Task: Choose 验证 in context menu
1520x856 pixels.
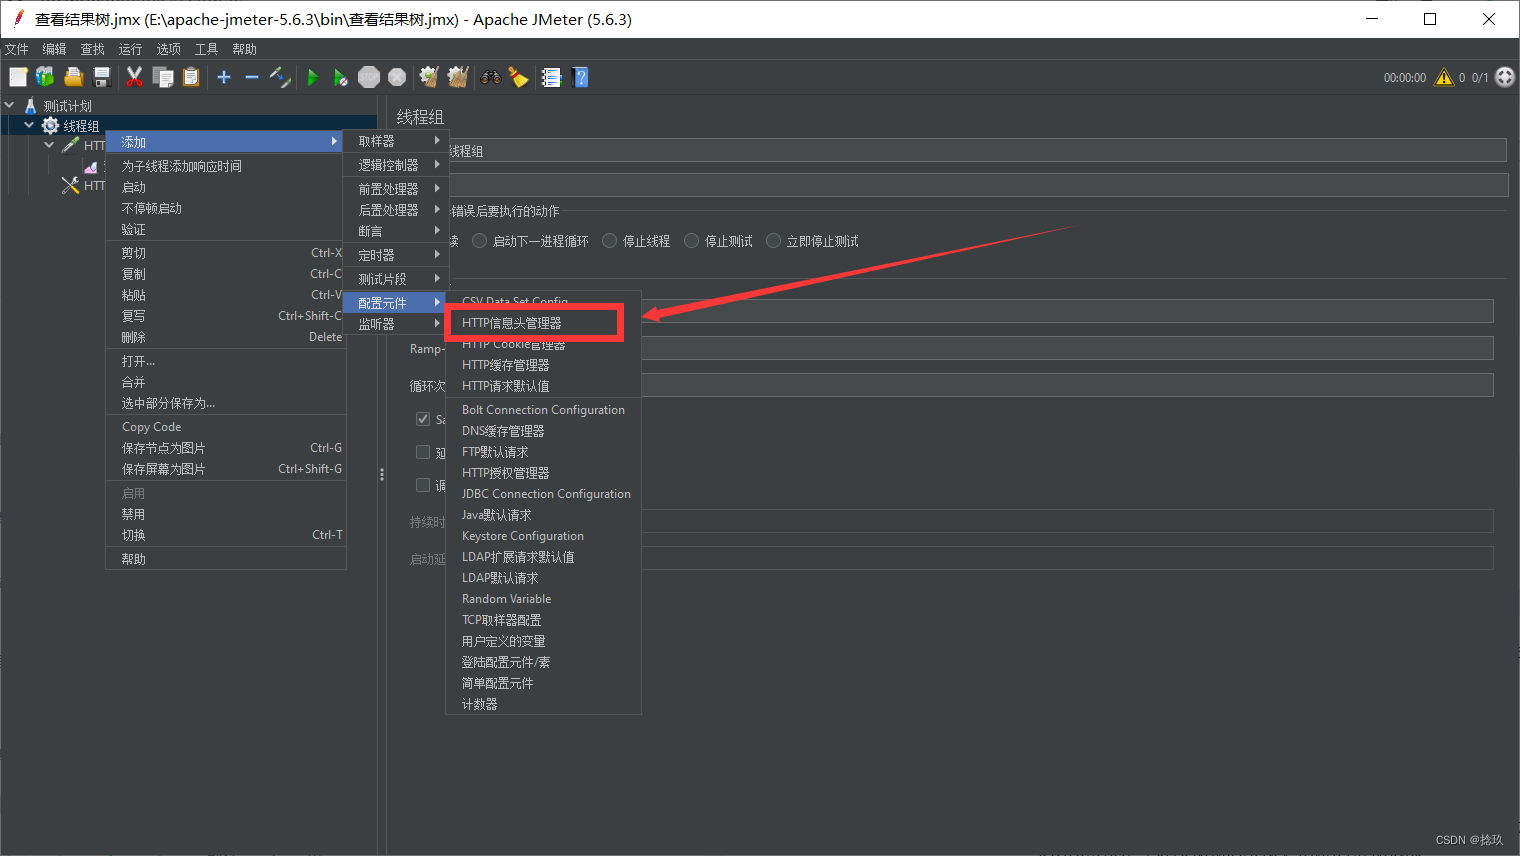Action: [226, 229]
